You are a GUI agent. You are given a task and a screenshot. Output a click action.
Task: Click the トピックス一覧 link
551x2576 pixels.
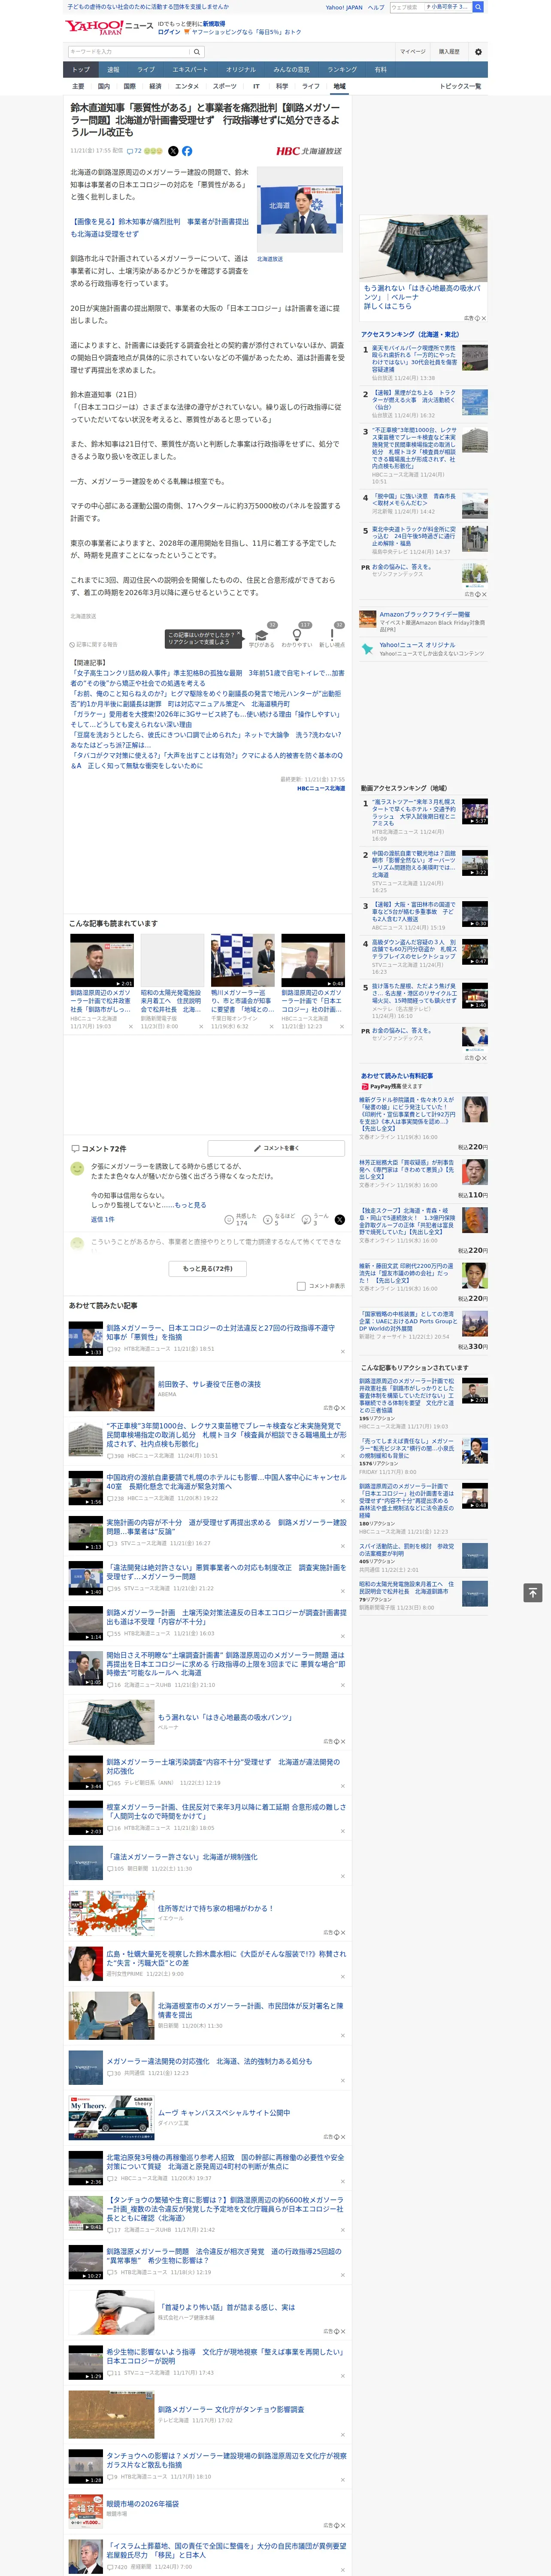tap(460, 86)
